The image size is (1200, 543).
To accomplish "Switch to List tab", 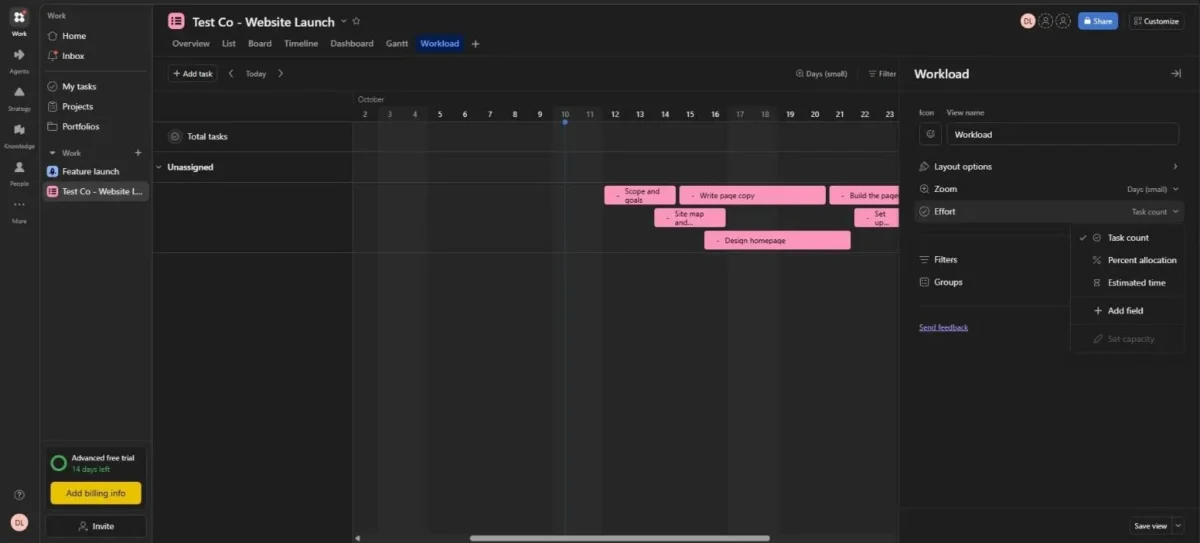I will [x=229, y=44].
